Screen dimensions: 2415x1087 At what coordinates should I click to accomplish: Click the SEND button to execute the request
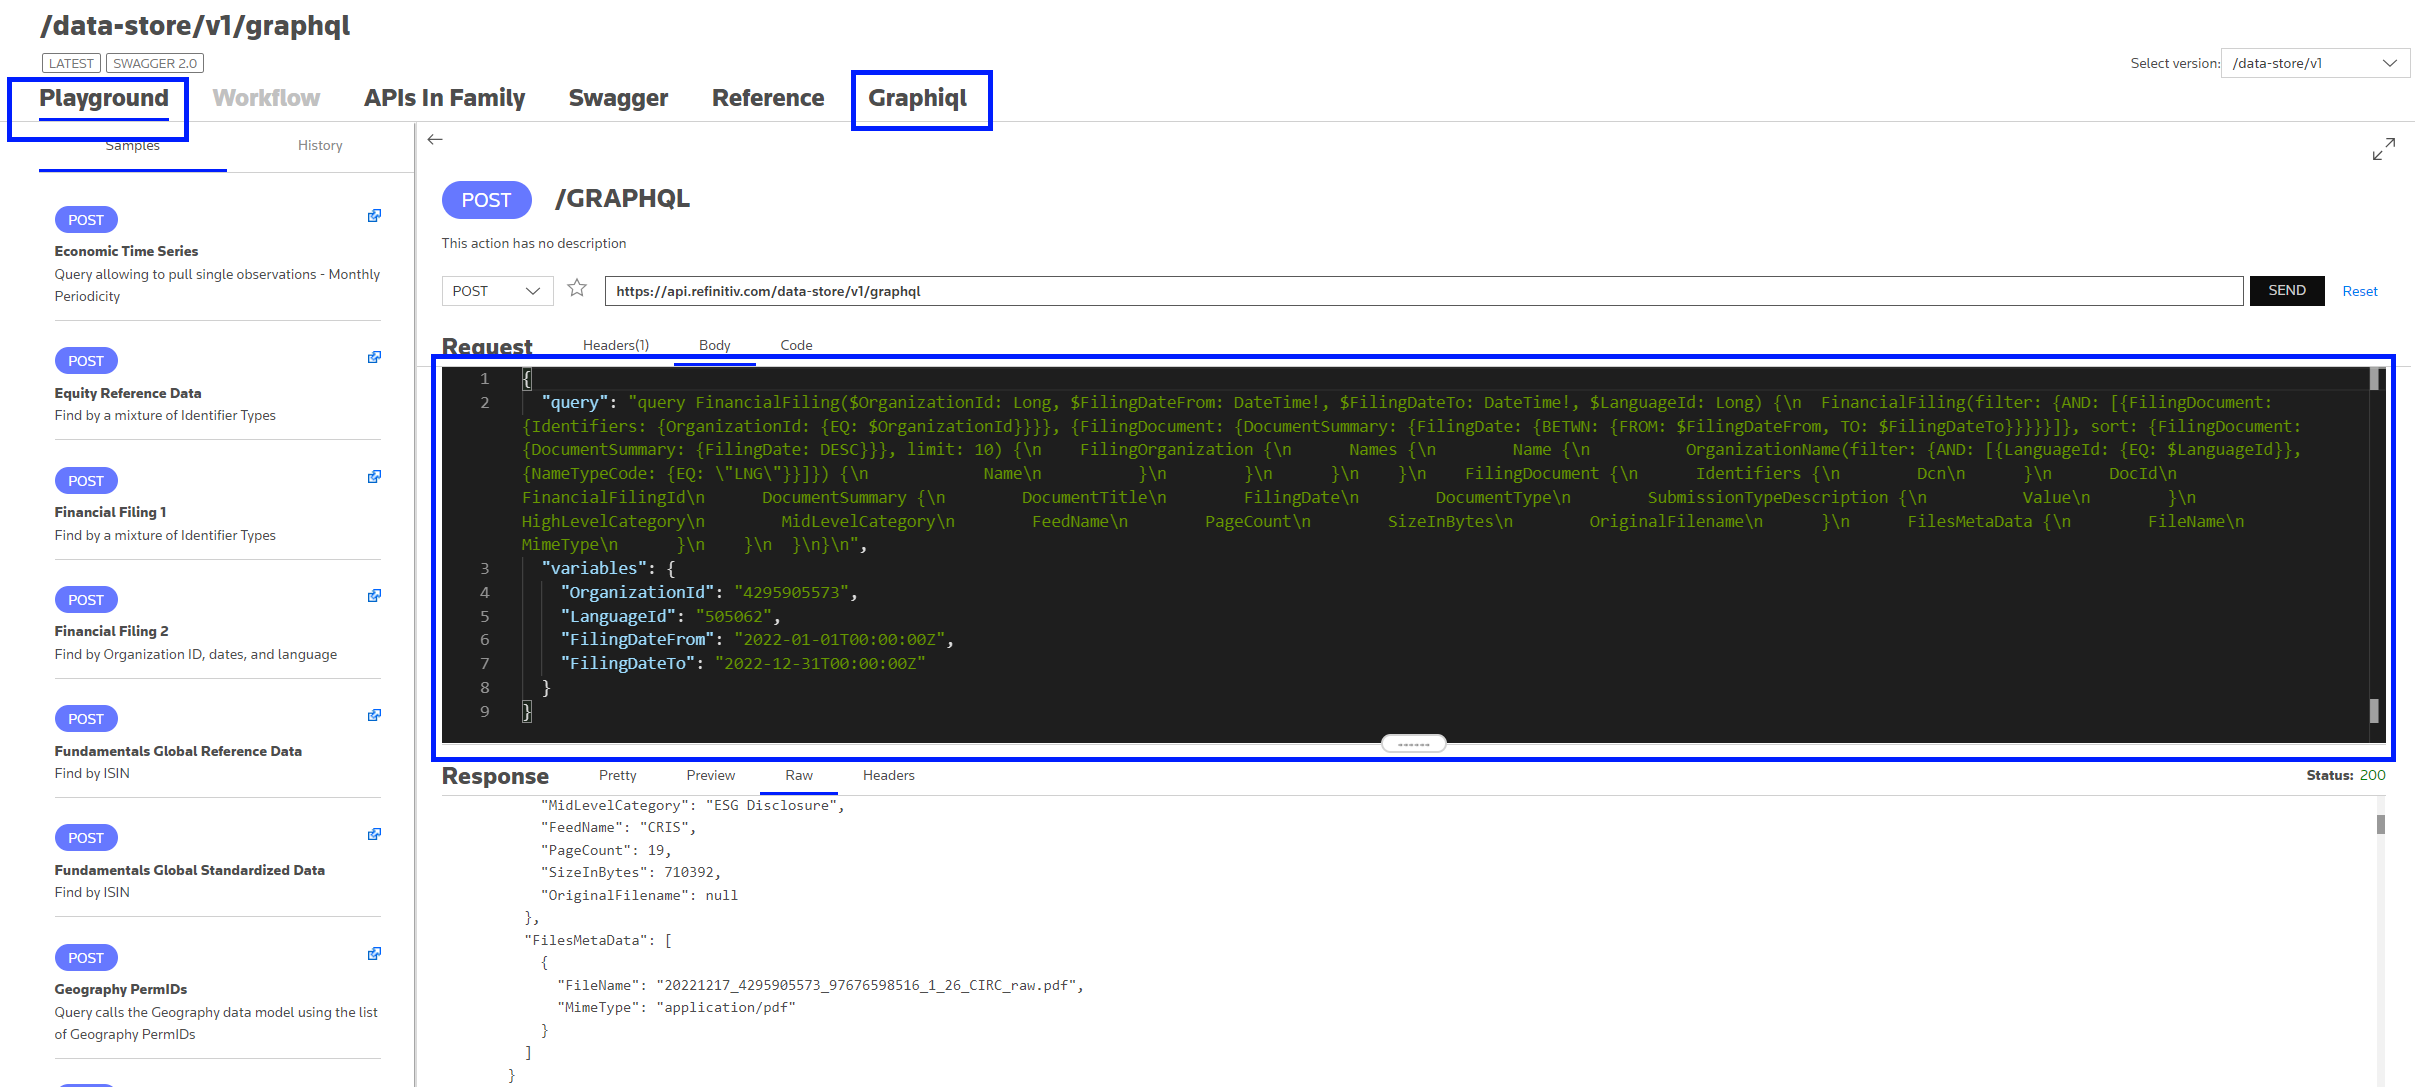pos(2287,289)
